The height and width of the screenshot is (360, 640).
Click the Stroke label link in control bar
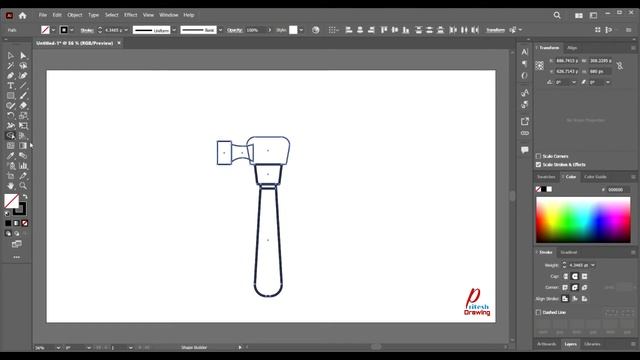(87, 30)
